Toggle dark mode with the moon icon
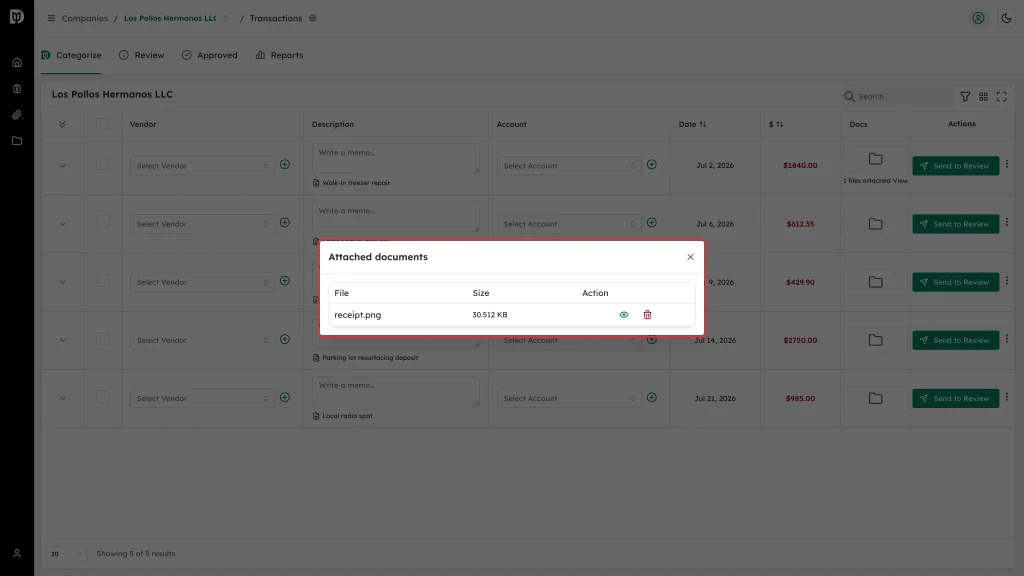Viewport: 1024px width, 576px height. (x=1006, y=18)
